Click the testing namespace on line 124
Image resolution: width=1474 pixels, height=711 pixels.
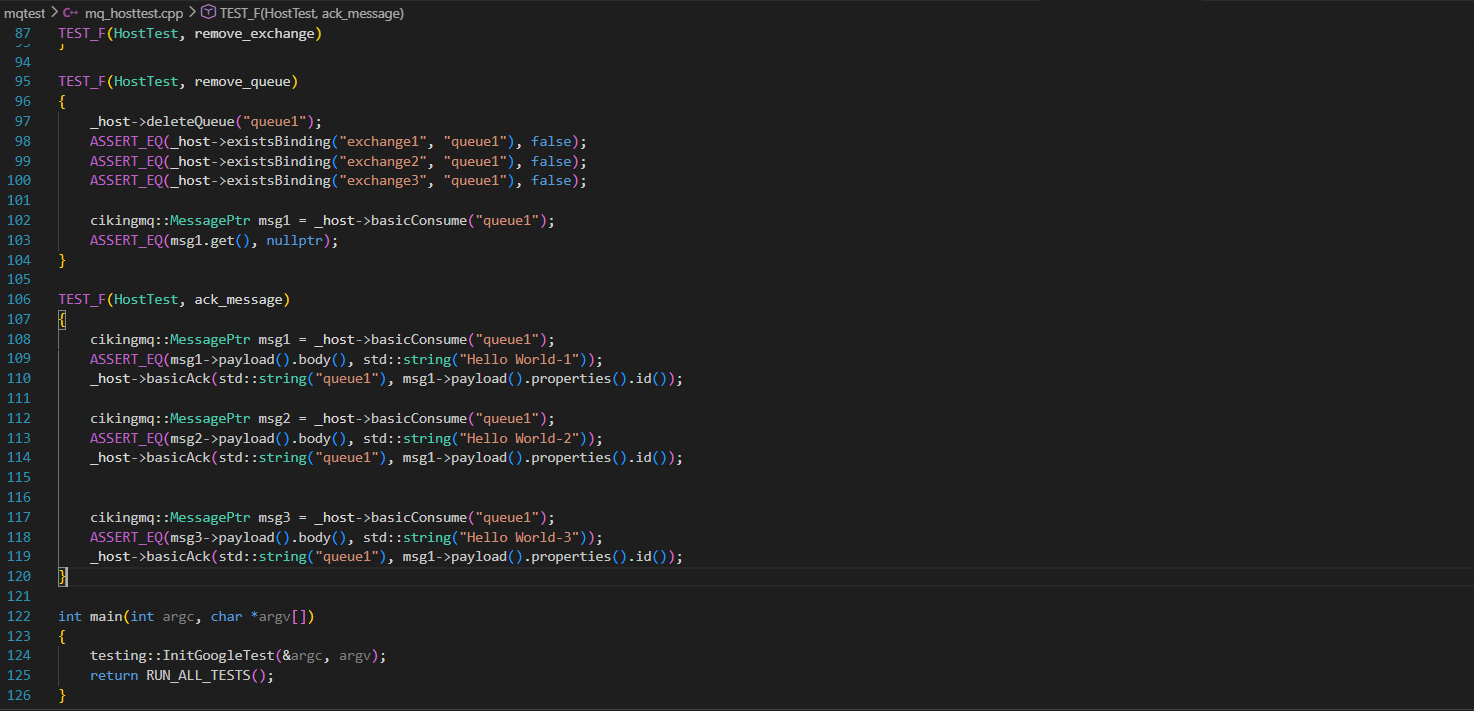pyautogui.click(x=118, y=656)
